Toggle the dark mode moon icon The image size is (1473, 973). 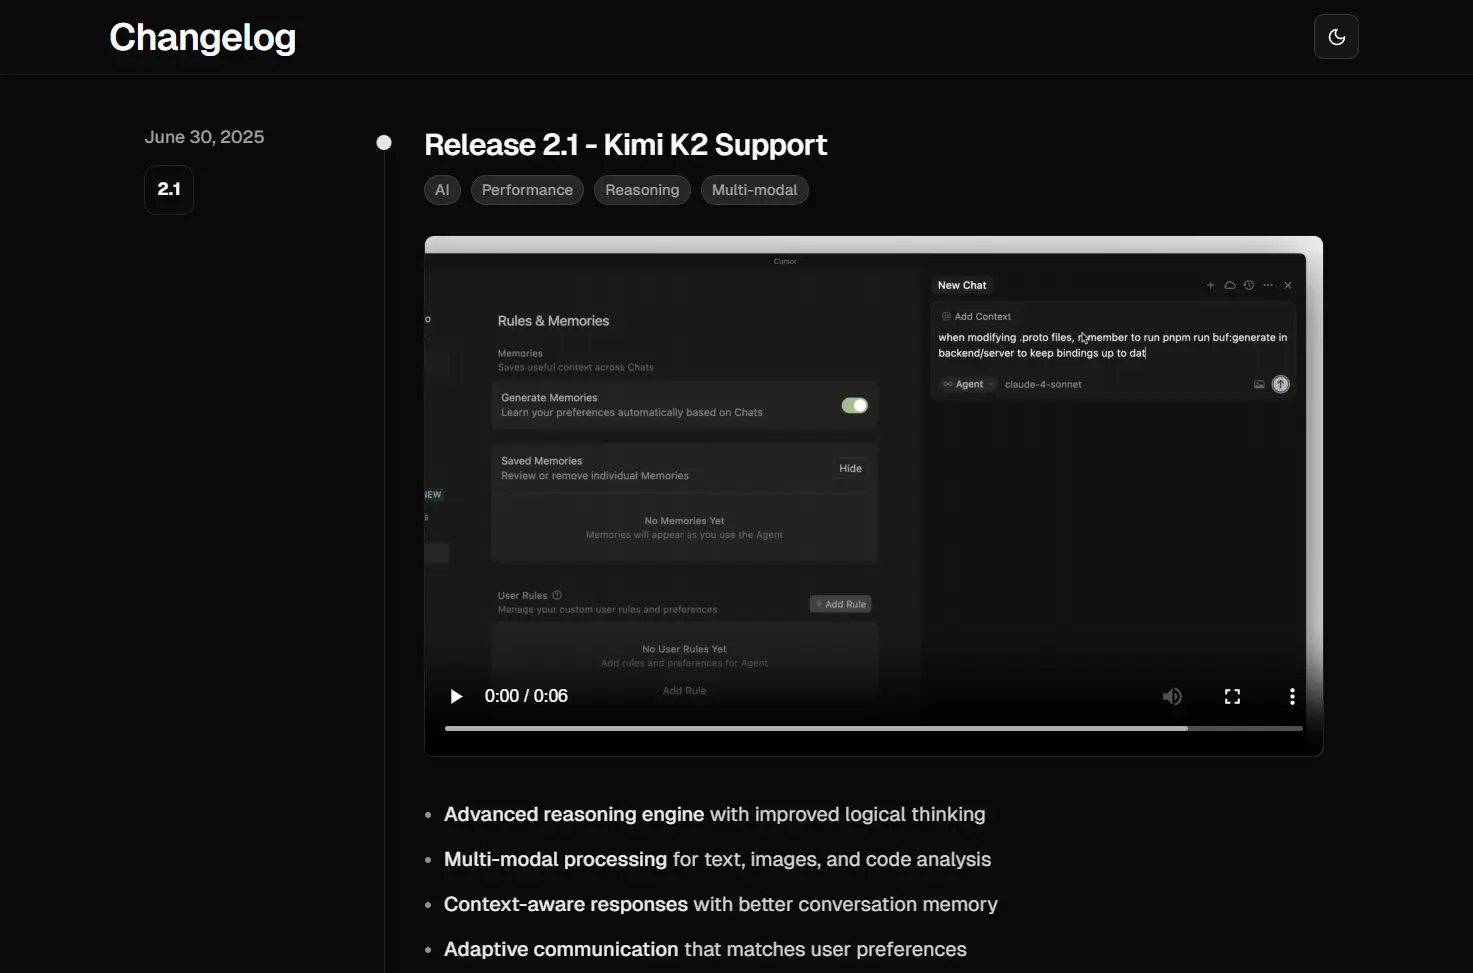[x=1336, y=37]
